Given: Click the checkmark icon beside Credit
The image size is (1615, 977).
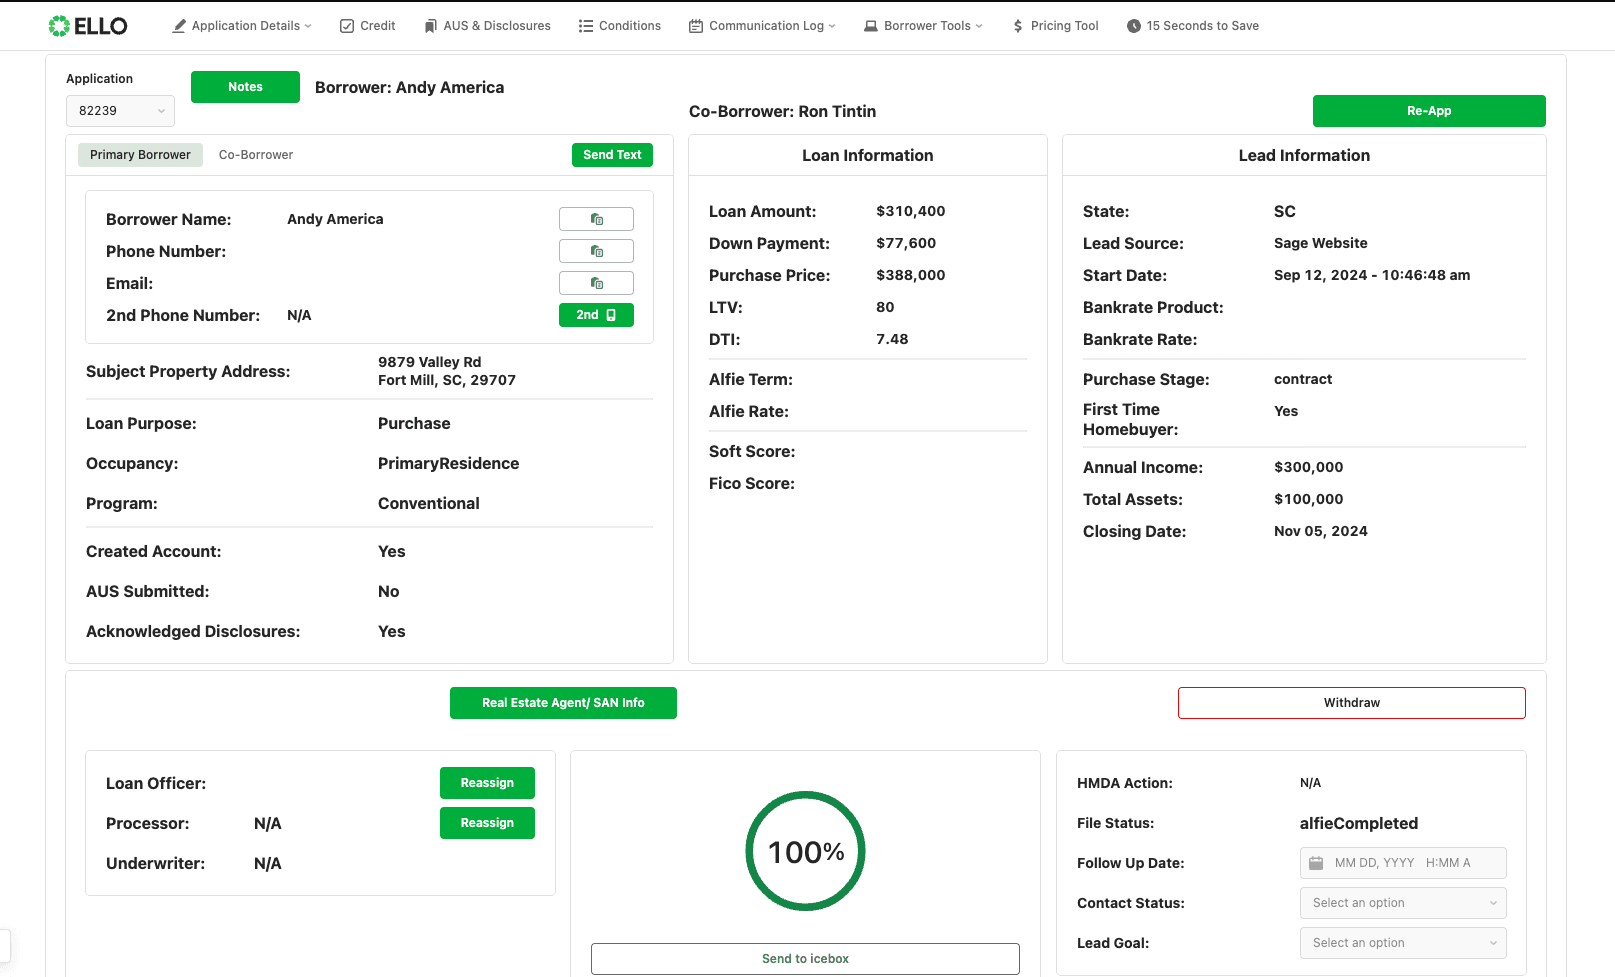Looking at the screenshot, I should [345, 25].
